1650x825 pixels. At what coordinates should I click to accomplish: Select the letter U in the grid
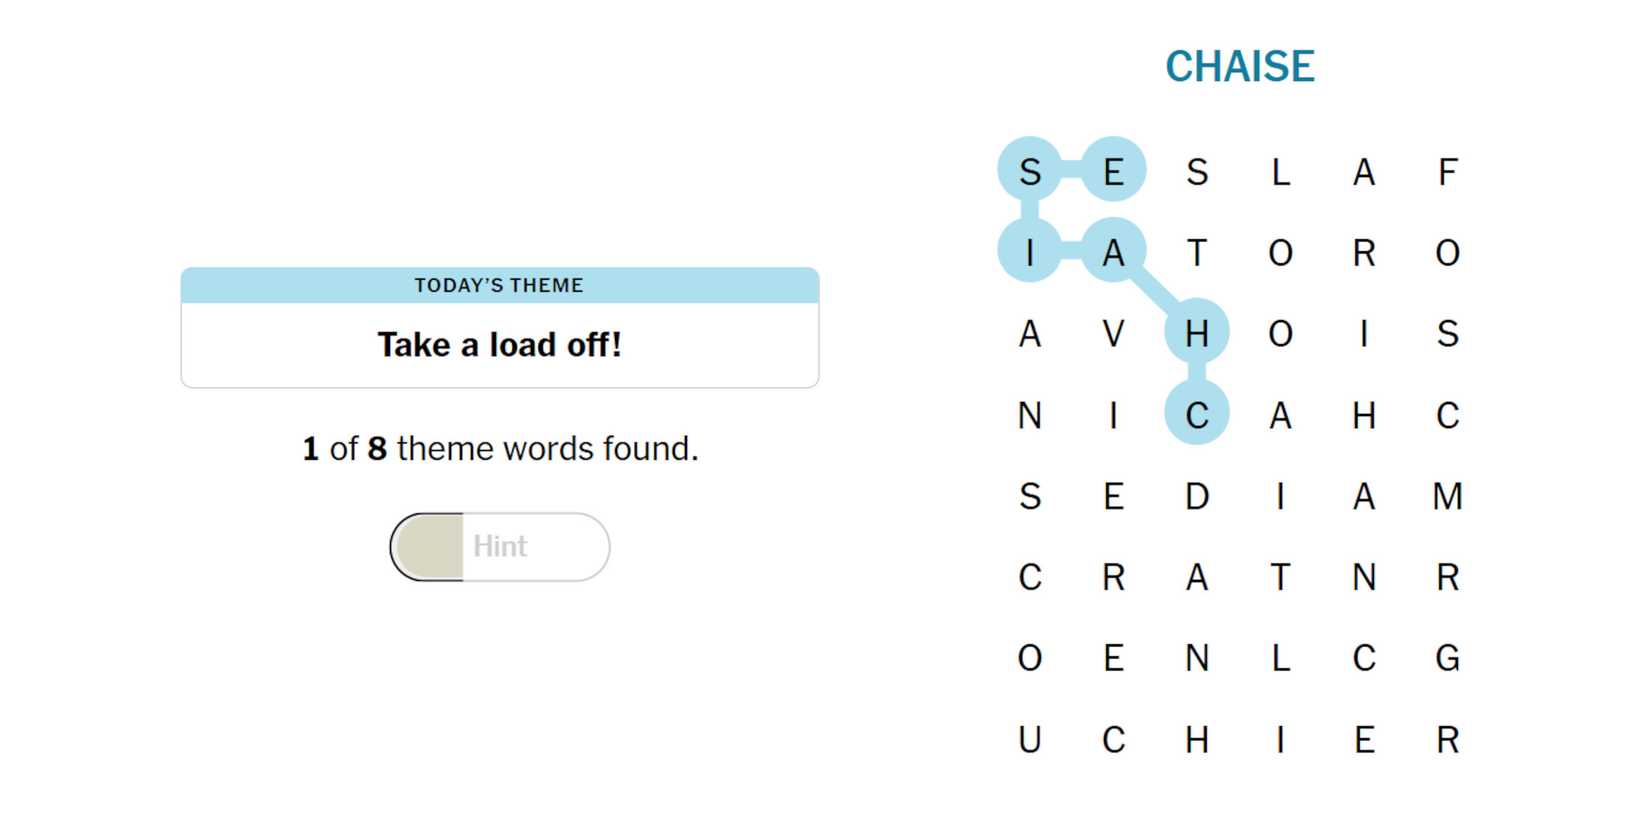[x=1030, y=740]
